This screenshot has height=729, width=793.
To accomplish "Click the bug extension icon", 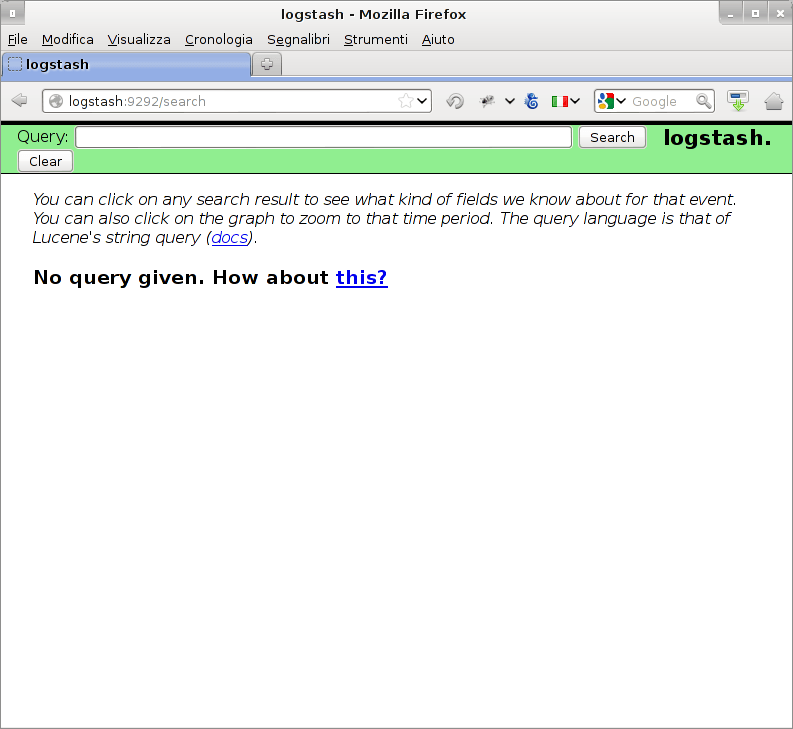I will pos(487,101).
